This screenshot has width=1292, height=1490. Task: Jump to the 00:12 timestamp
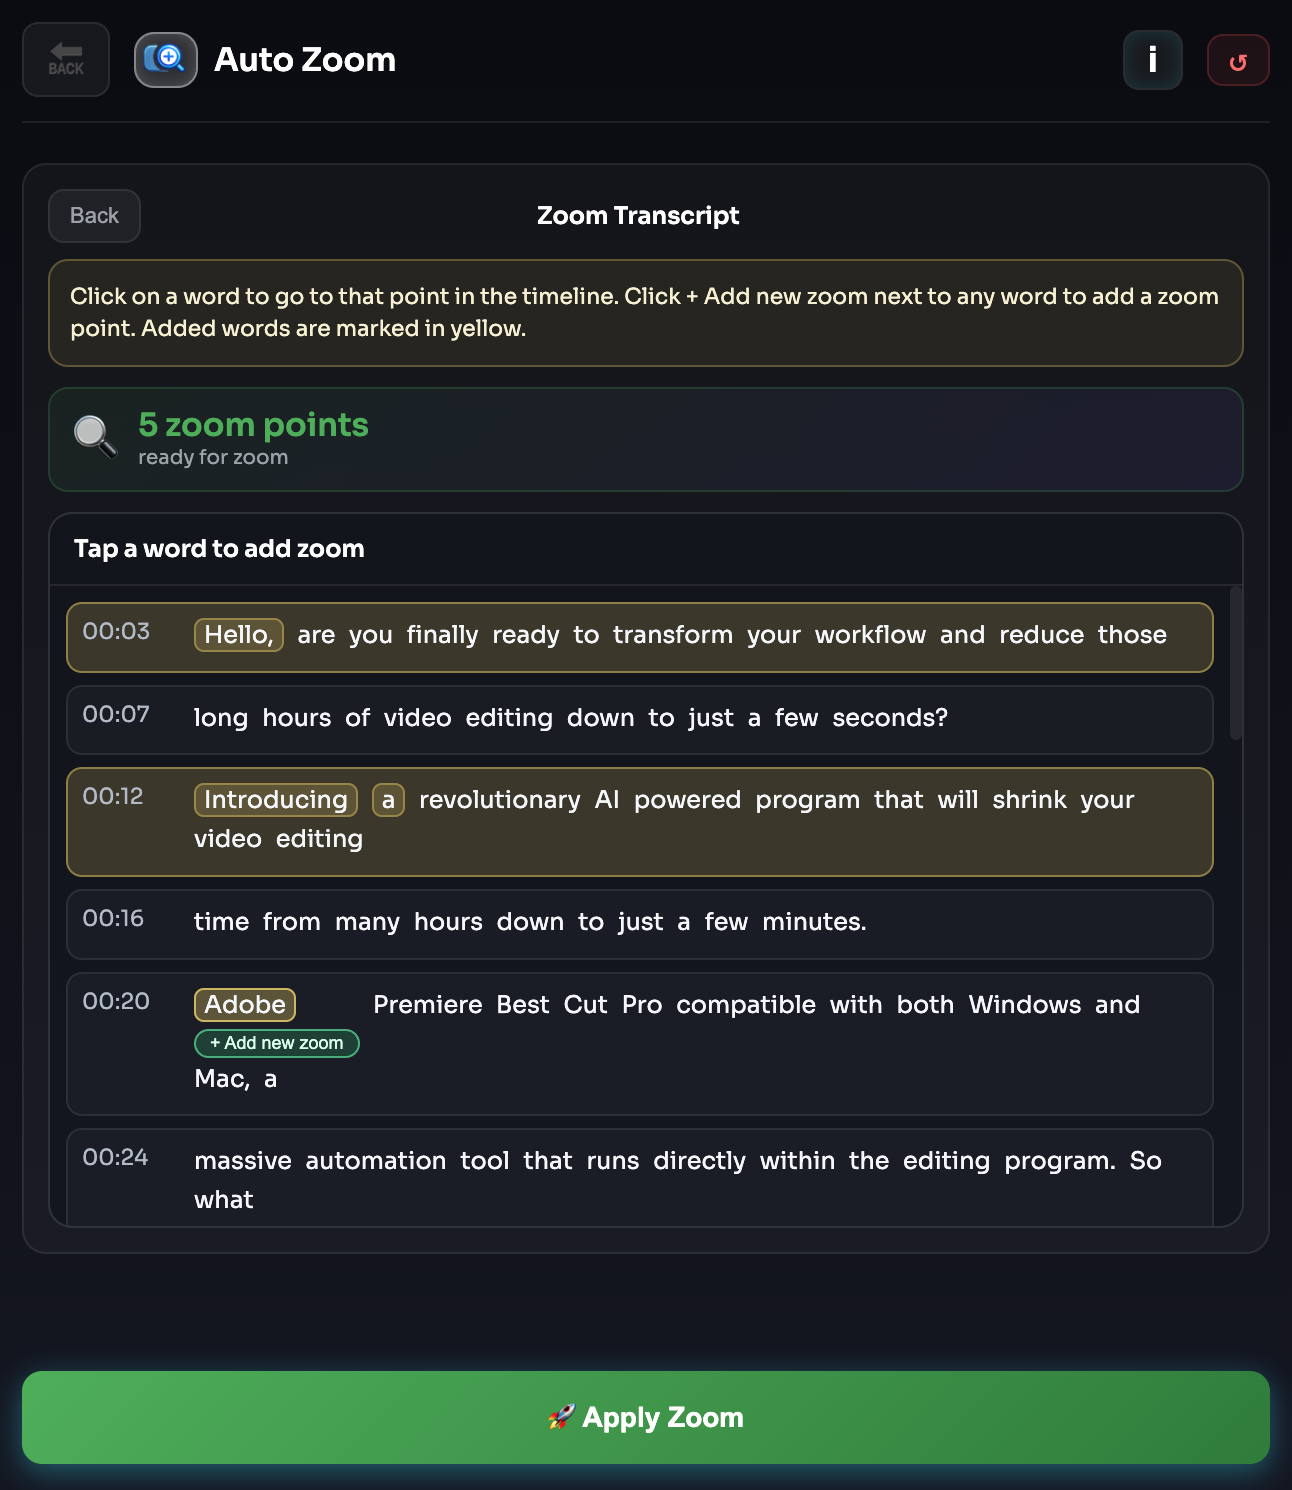[x=113, y=796]
